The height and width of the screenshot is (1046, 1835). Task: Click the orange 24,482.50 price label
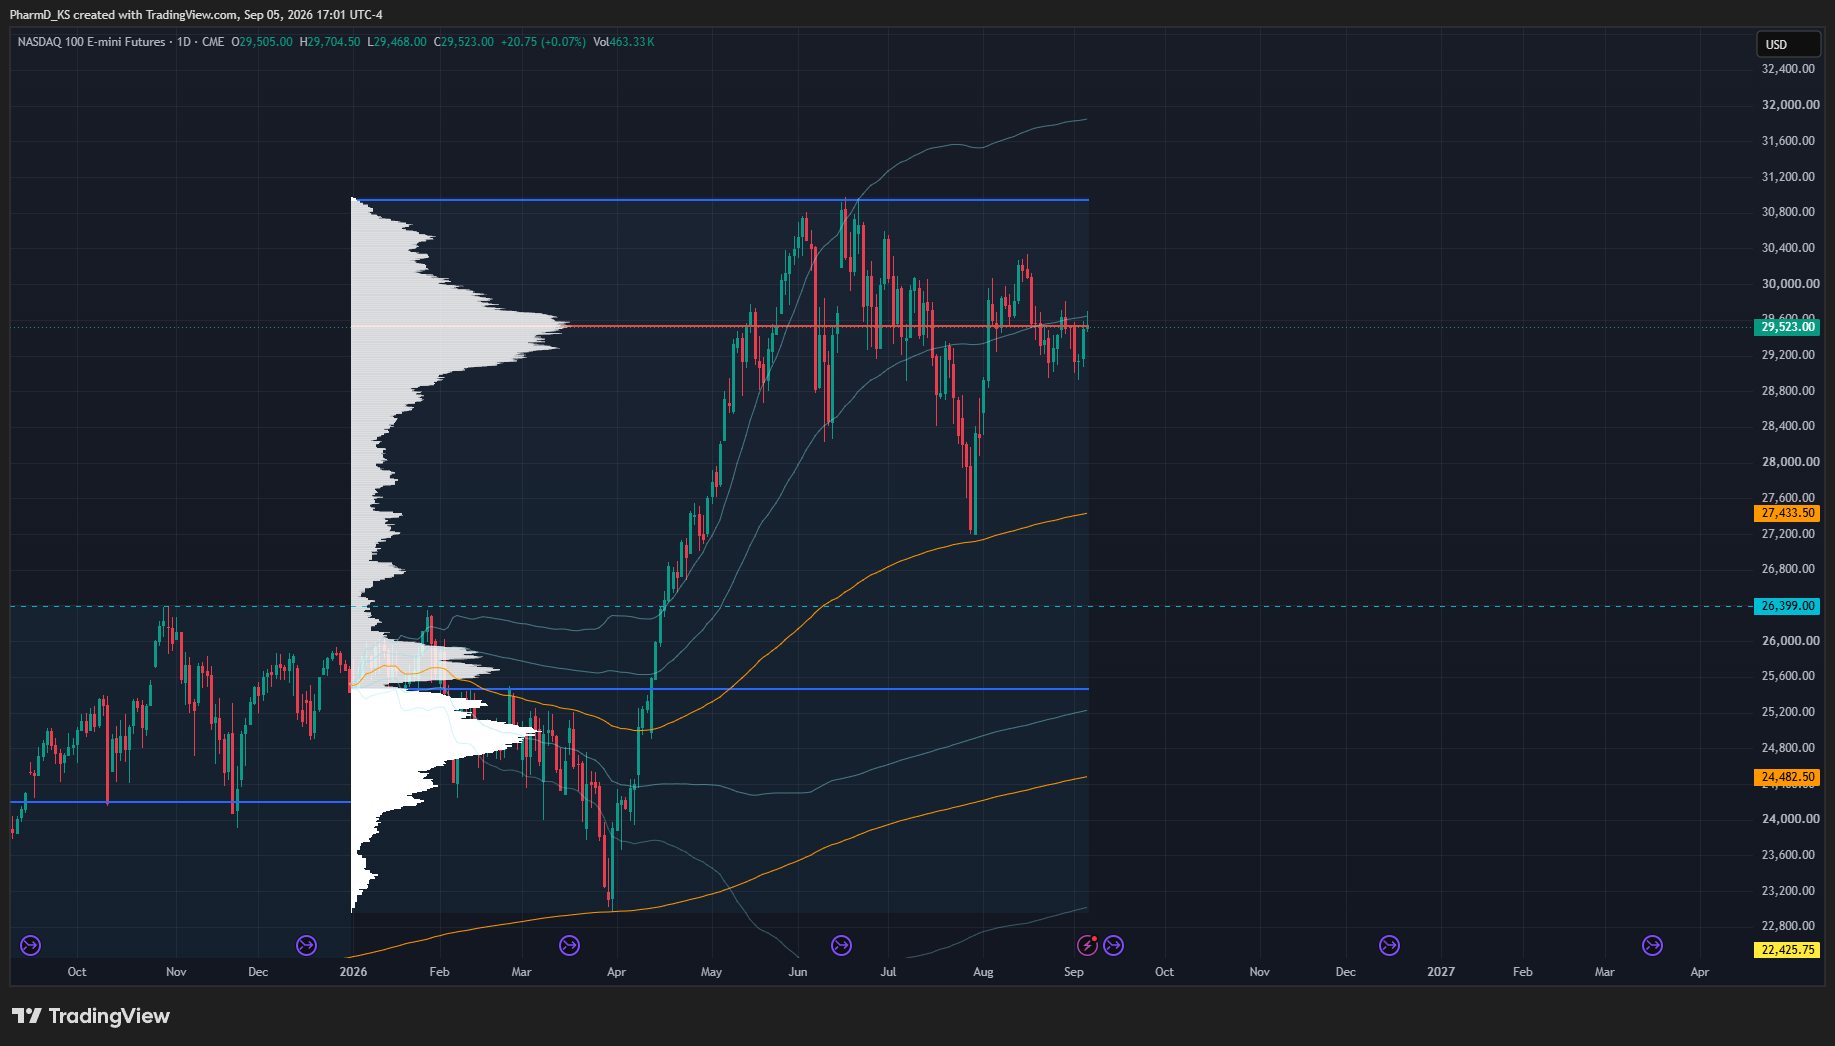coord(1788,777)
